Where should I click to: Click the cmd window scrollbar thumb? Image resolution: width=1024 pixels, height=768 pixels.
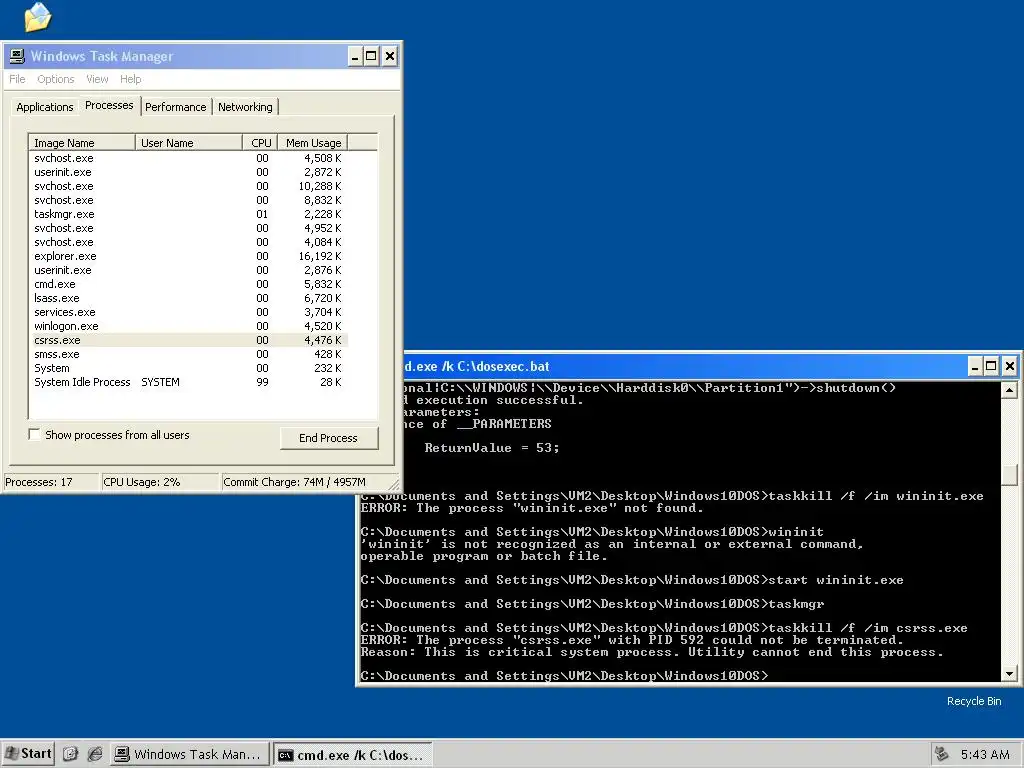pyautogui.click(x=1010, y=475)
